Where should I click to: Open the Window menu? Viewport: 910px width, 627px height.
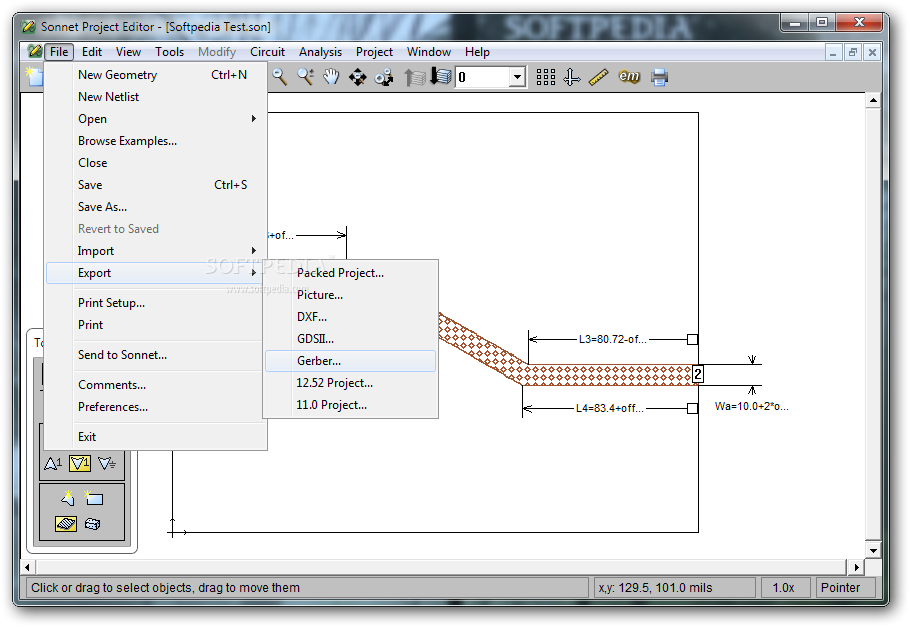[429, 52]
